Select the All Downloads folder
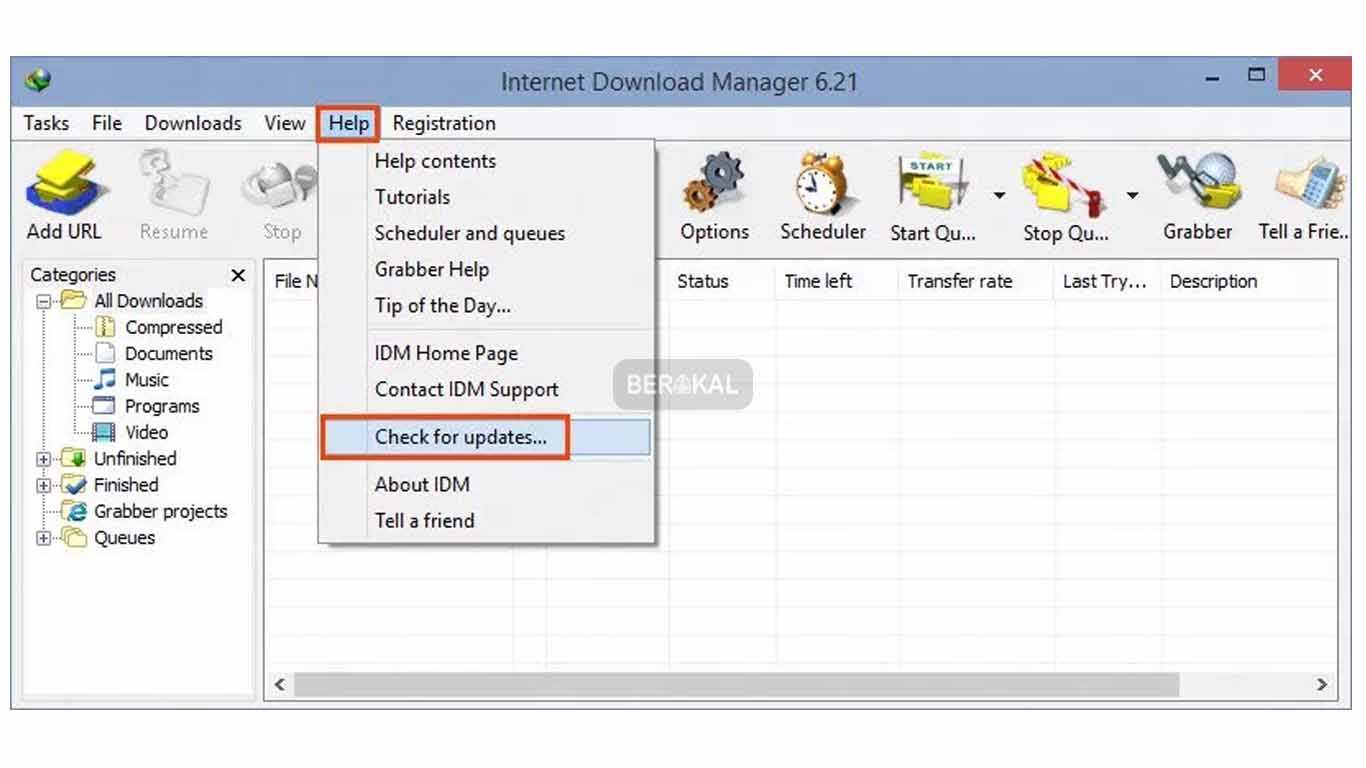 coord(148,301)
